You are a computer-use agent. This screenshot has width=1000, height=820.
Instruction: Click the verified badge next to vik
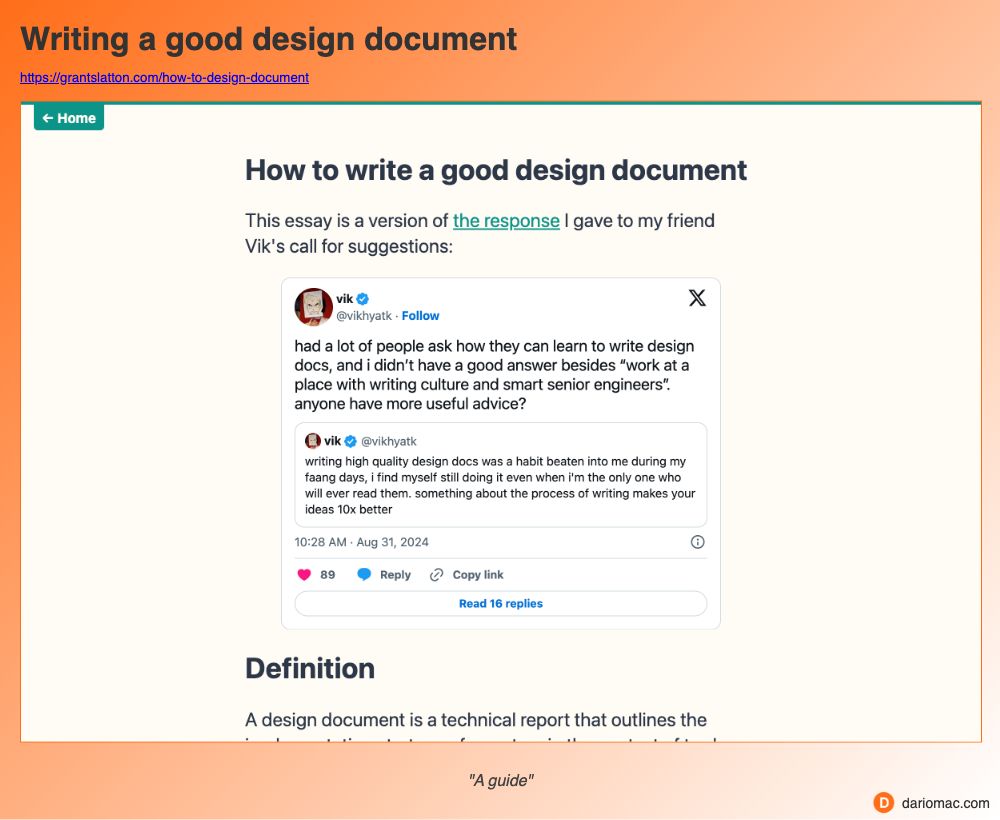point(363,298)
